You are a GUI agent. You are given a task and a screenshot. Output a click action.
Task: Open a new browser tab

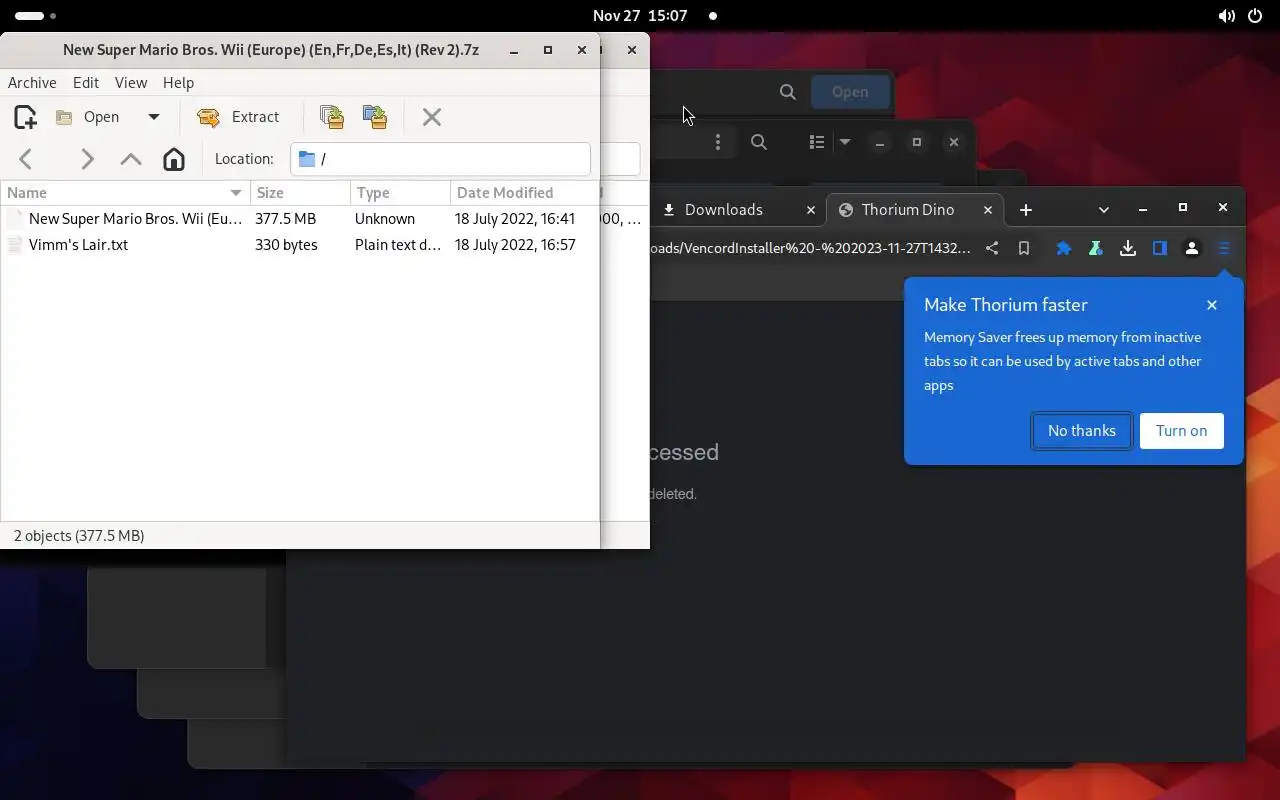tap(1026, 210)
